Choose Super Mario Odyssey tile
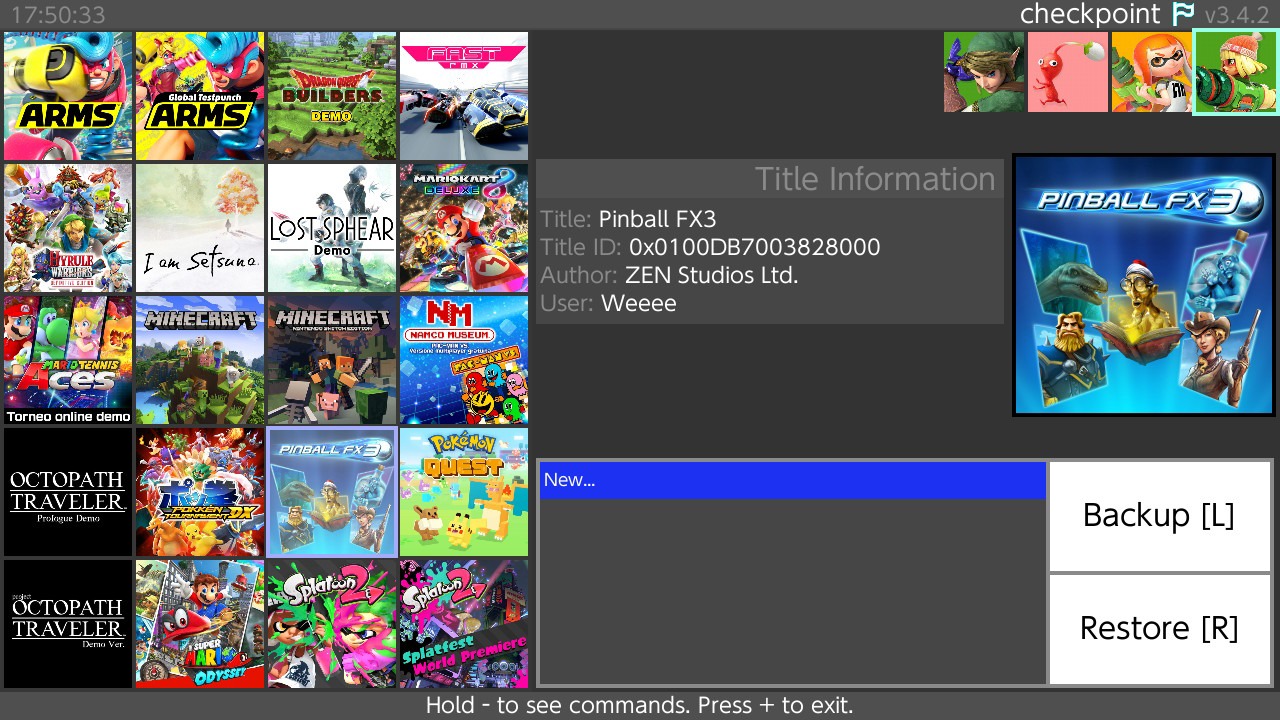 pos(200,624)
